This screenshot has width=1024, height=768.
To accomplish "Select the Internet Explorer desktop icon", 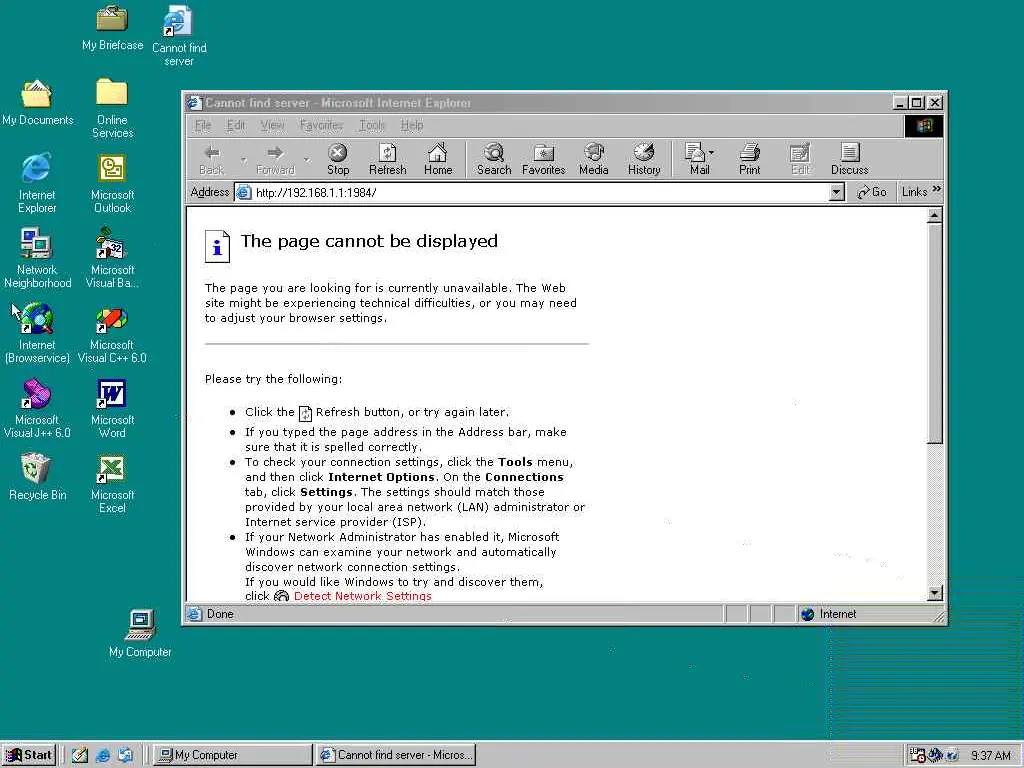I will point(37,183).
